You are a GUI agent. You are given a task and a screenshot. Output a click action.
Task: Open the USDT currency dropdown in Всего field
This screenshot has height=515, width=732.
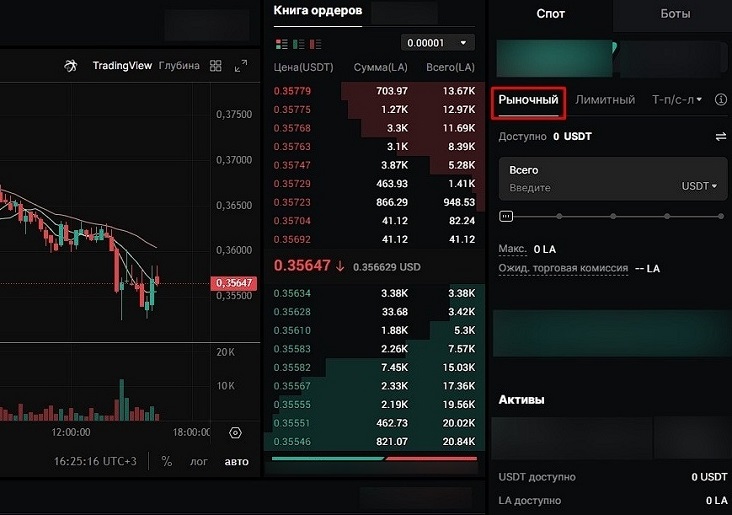coord(699,186)
